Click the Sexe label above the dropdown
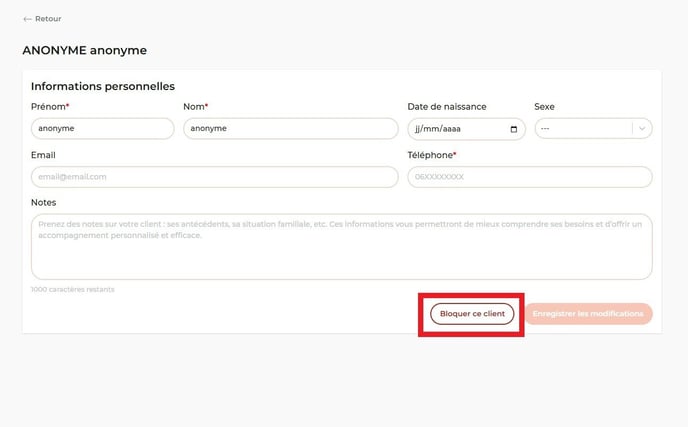The image size is (688, 427). point(544,107)
